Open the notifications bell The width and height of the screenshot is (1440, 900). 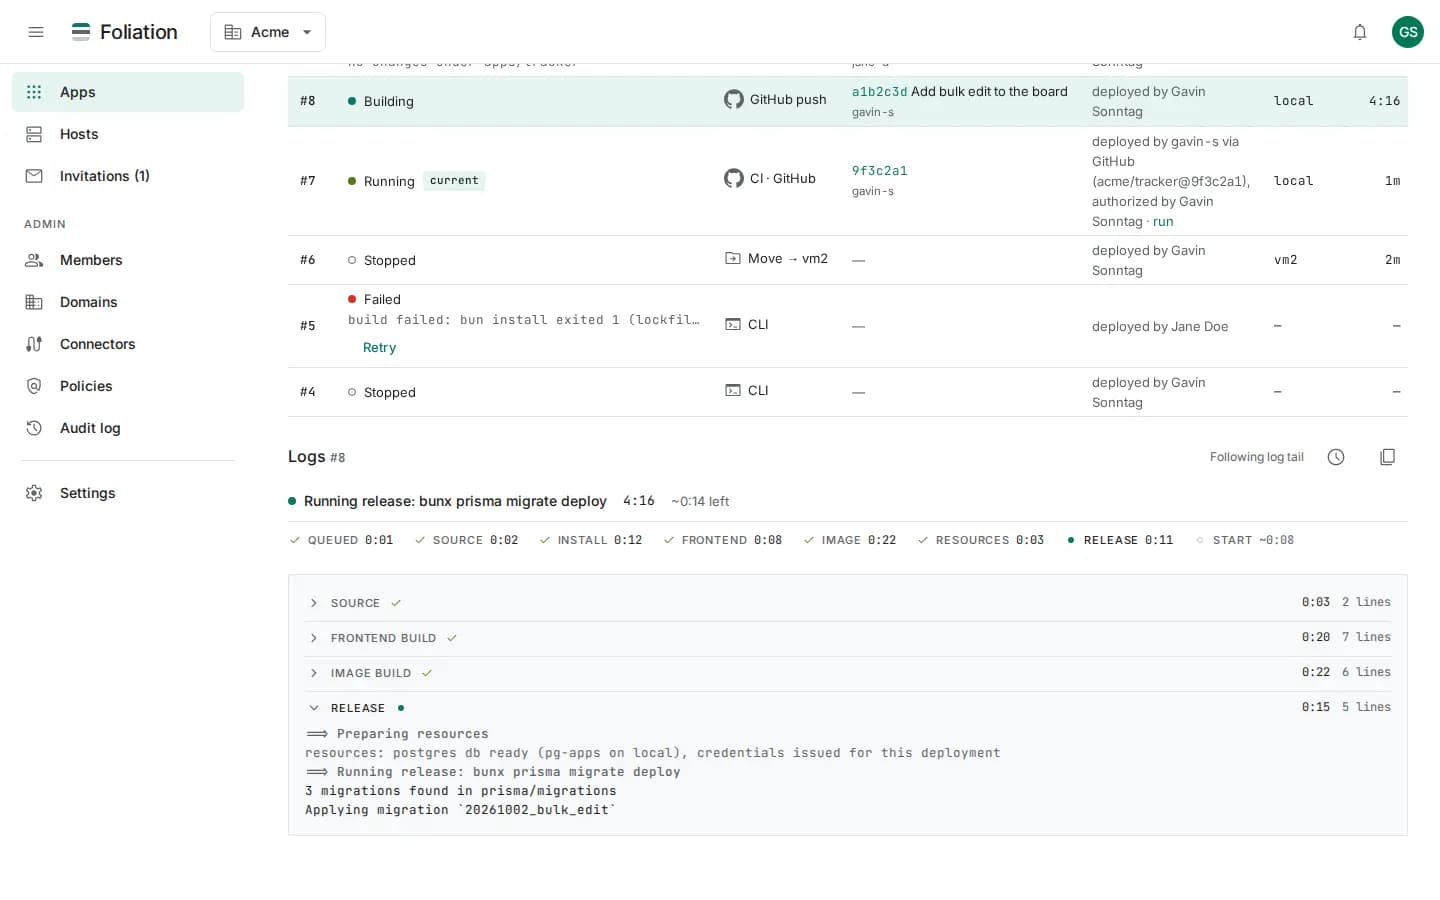coord(1360,32)
